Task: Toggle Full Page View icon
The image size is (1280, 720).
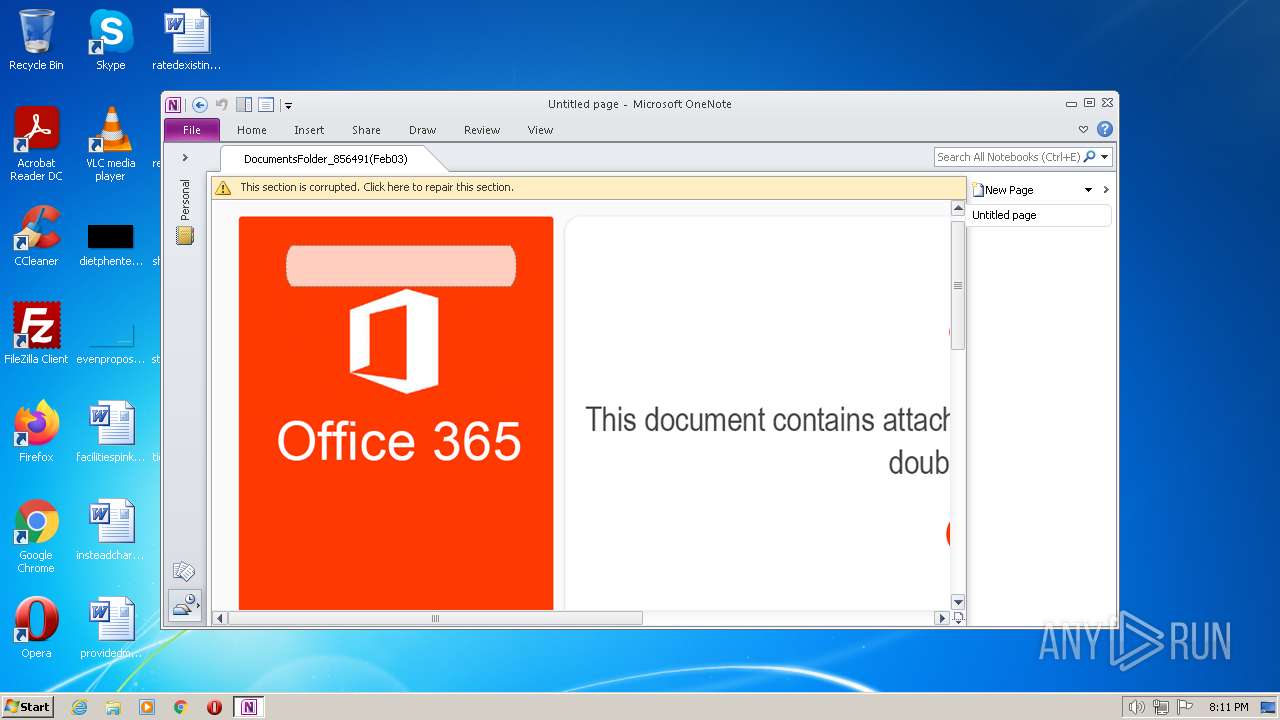Action: tap(266, 105)
